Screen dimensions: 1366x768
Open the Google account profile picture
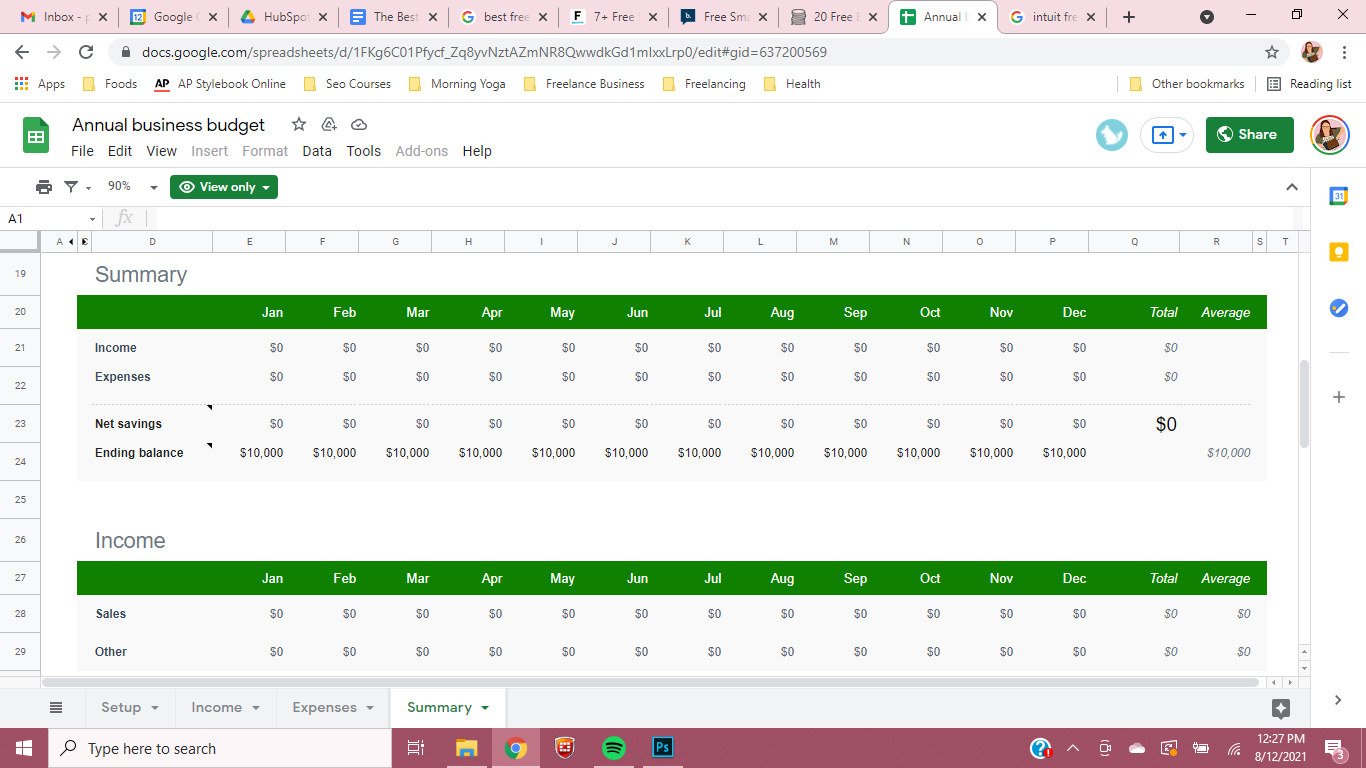point(1330,135)
